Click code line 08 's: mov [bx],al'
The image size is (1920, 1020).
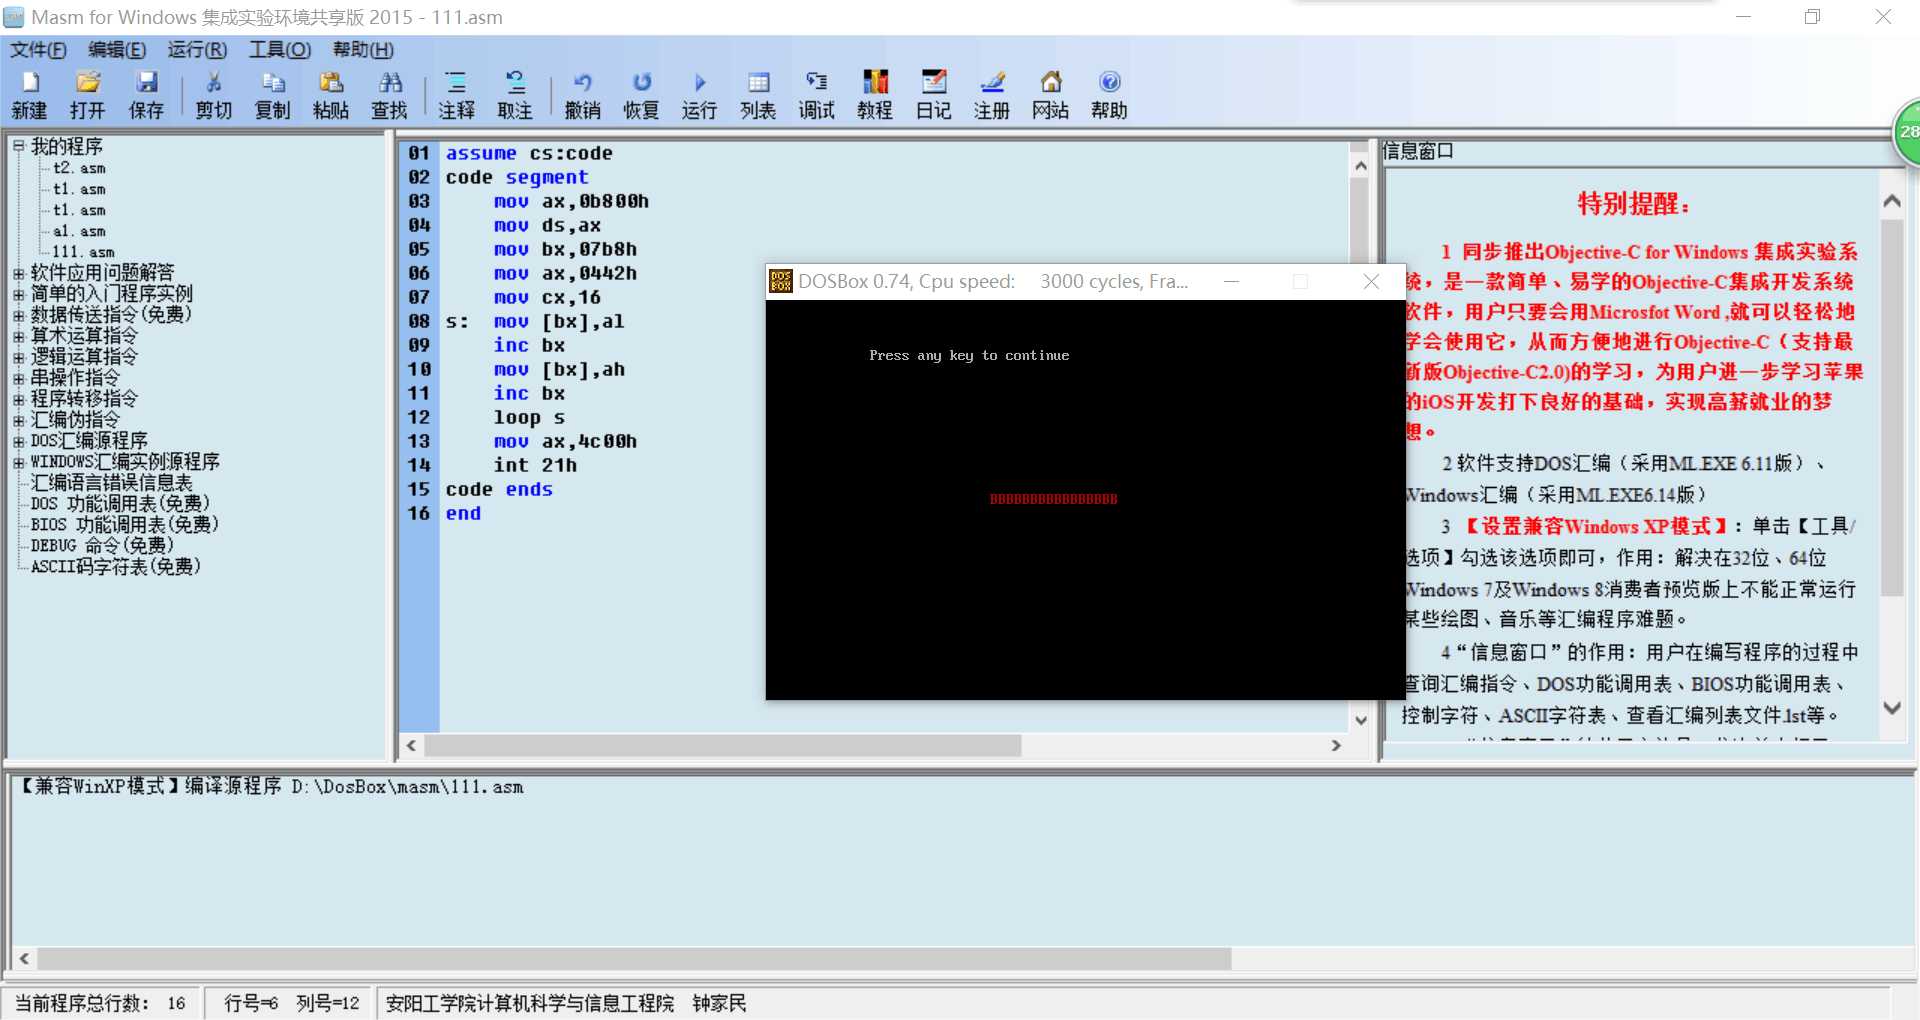[x=535, y=321]
